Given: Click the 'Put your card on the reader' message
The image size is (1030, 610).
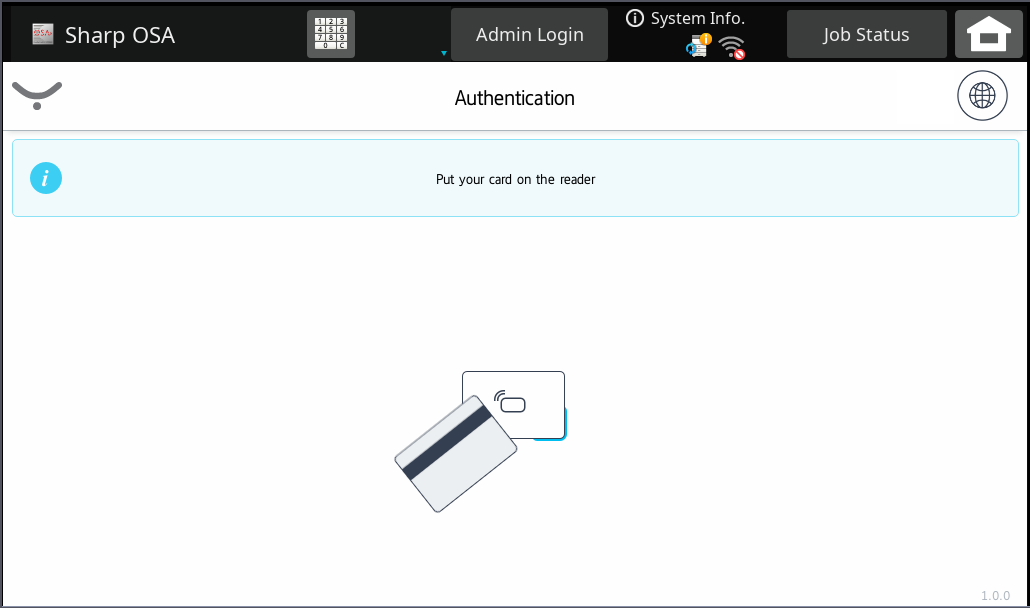Looking at the screenshot, I should tap(515, 180).
